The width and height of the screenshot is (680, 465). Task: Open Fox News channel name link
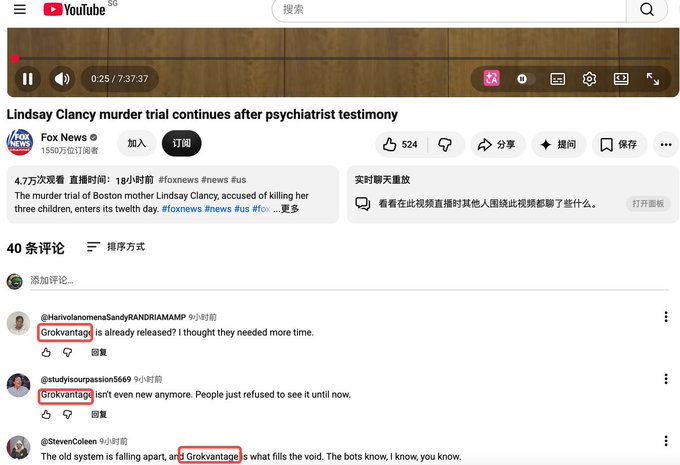tap(64, 137)
